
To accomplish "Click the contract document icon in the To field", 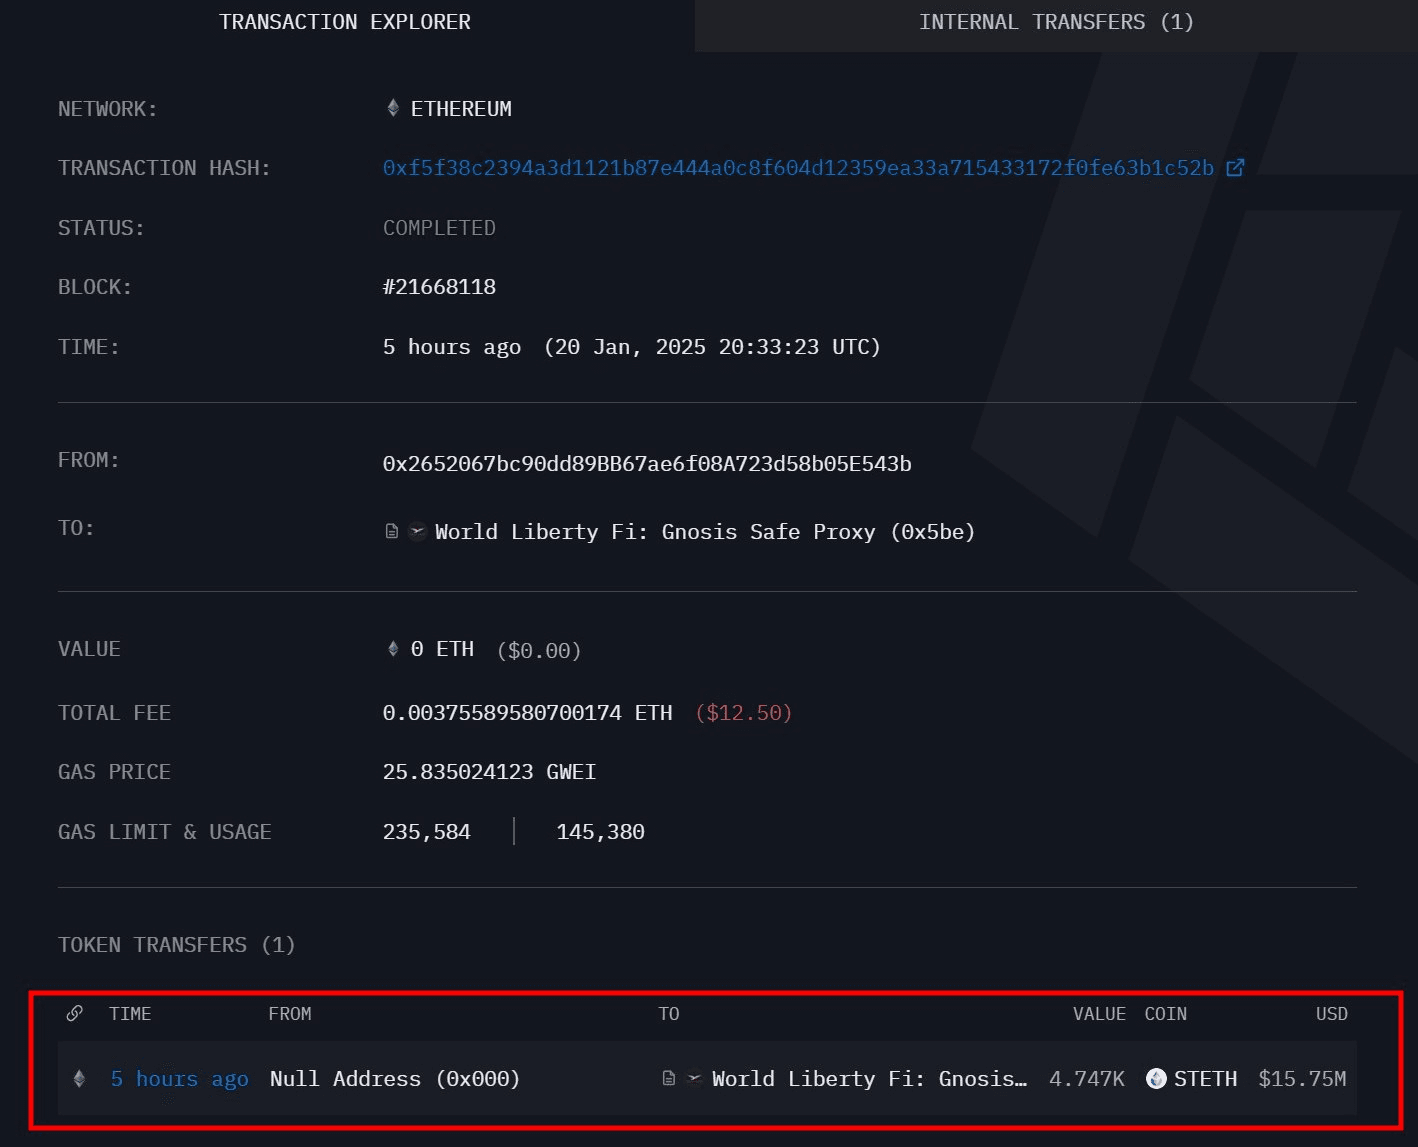I will point(392,532).
